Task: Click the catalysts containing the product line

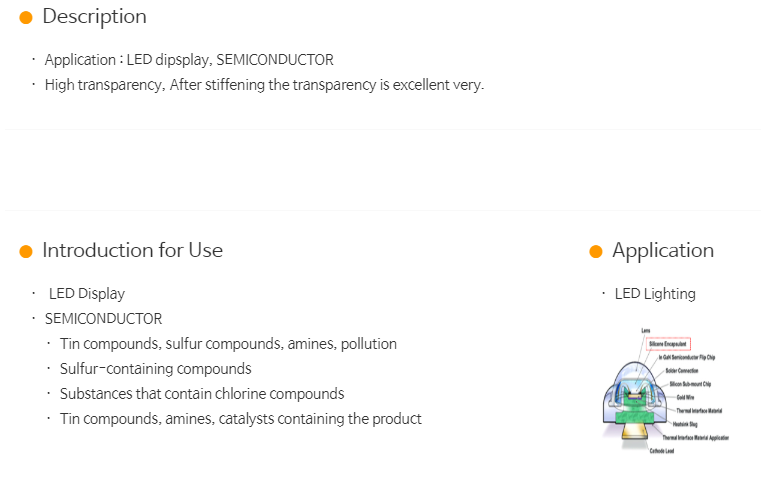Action: click(241, 419)
